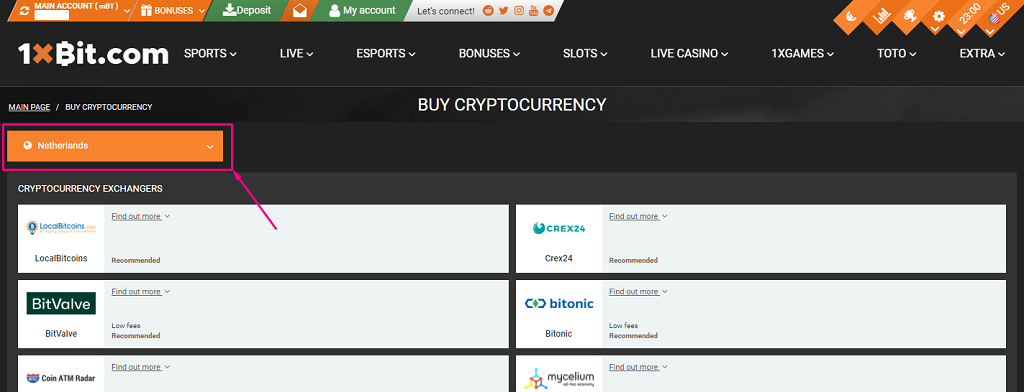Click the green Deposit button

pos(246,10)
